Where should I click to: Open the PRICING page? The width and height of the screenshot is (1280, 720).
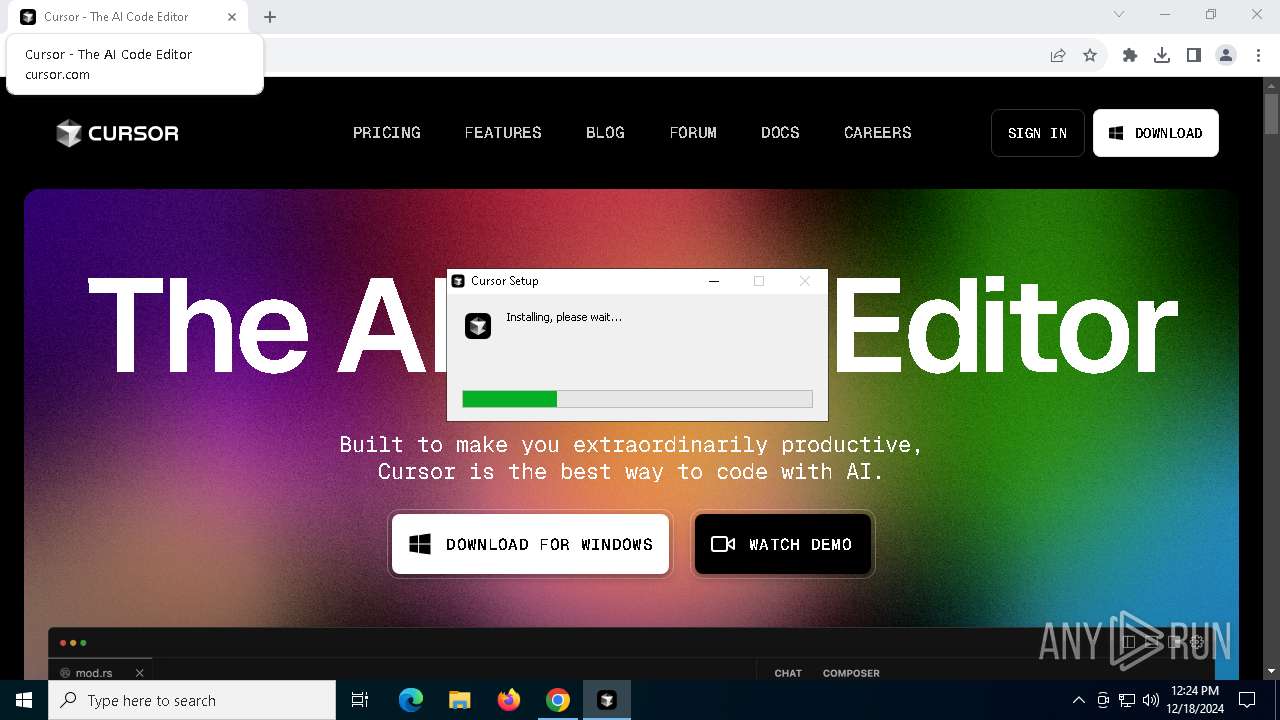click(387, 132)
